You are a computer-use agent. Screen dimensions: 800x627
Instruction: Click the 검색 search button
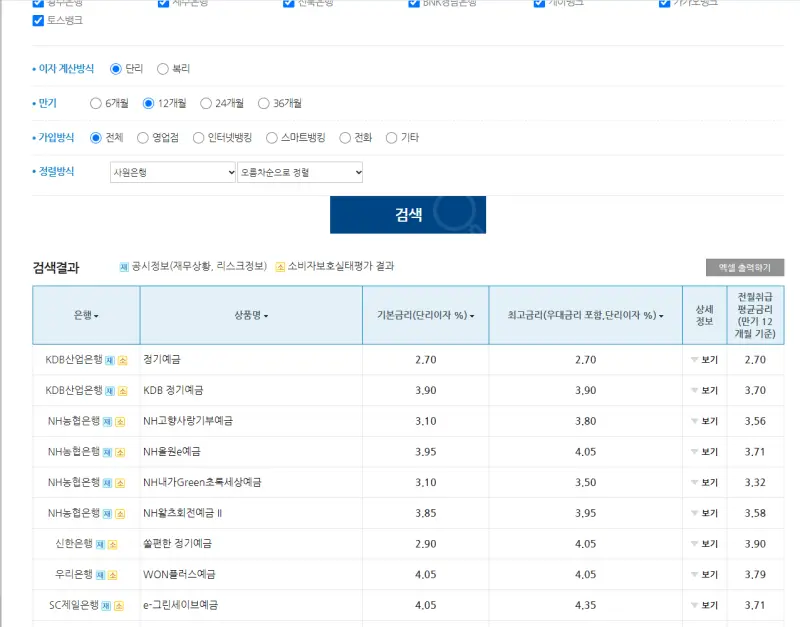point(408,215)
